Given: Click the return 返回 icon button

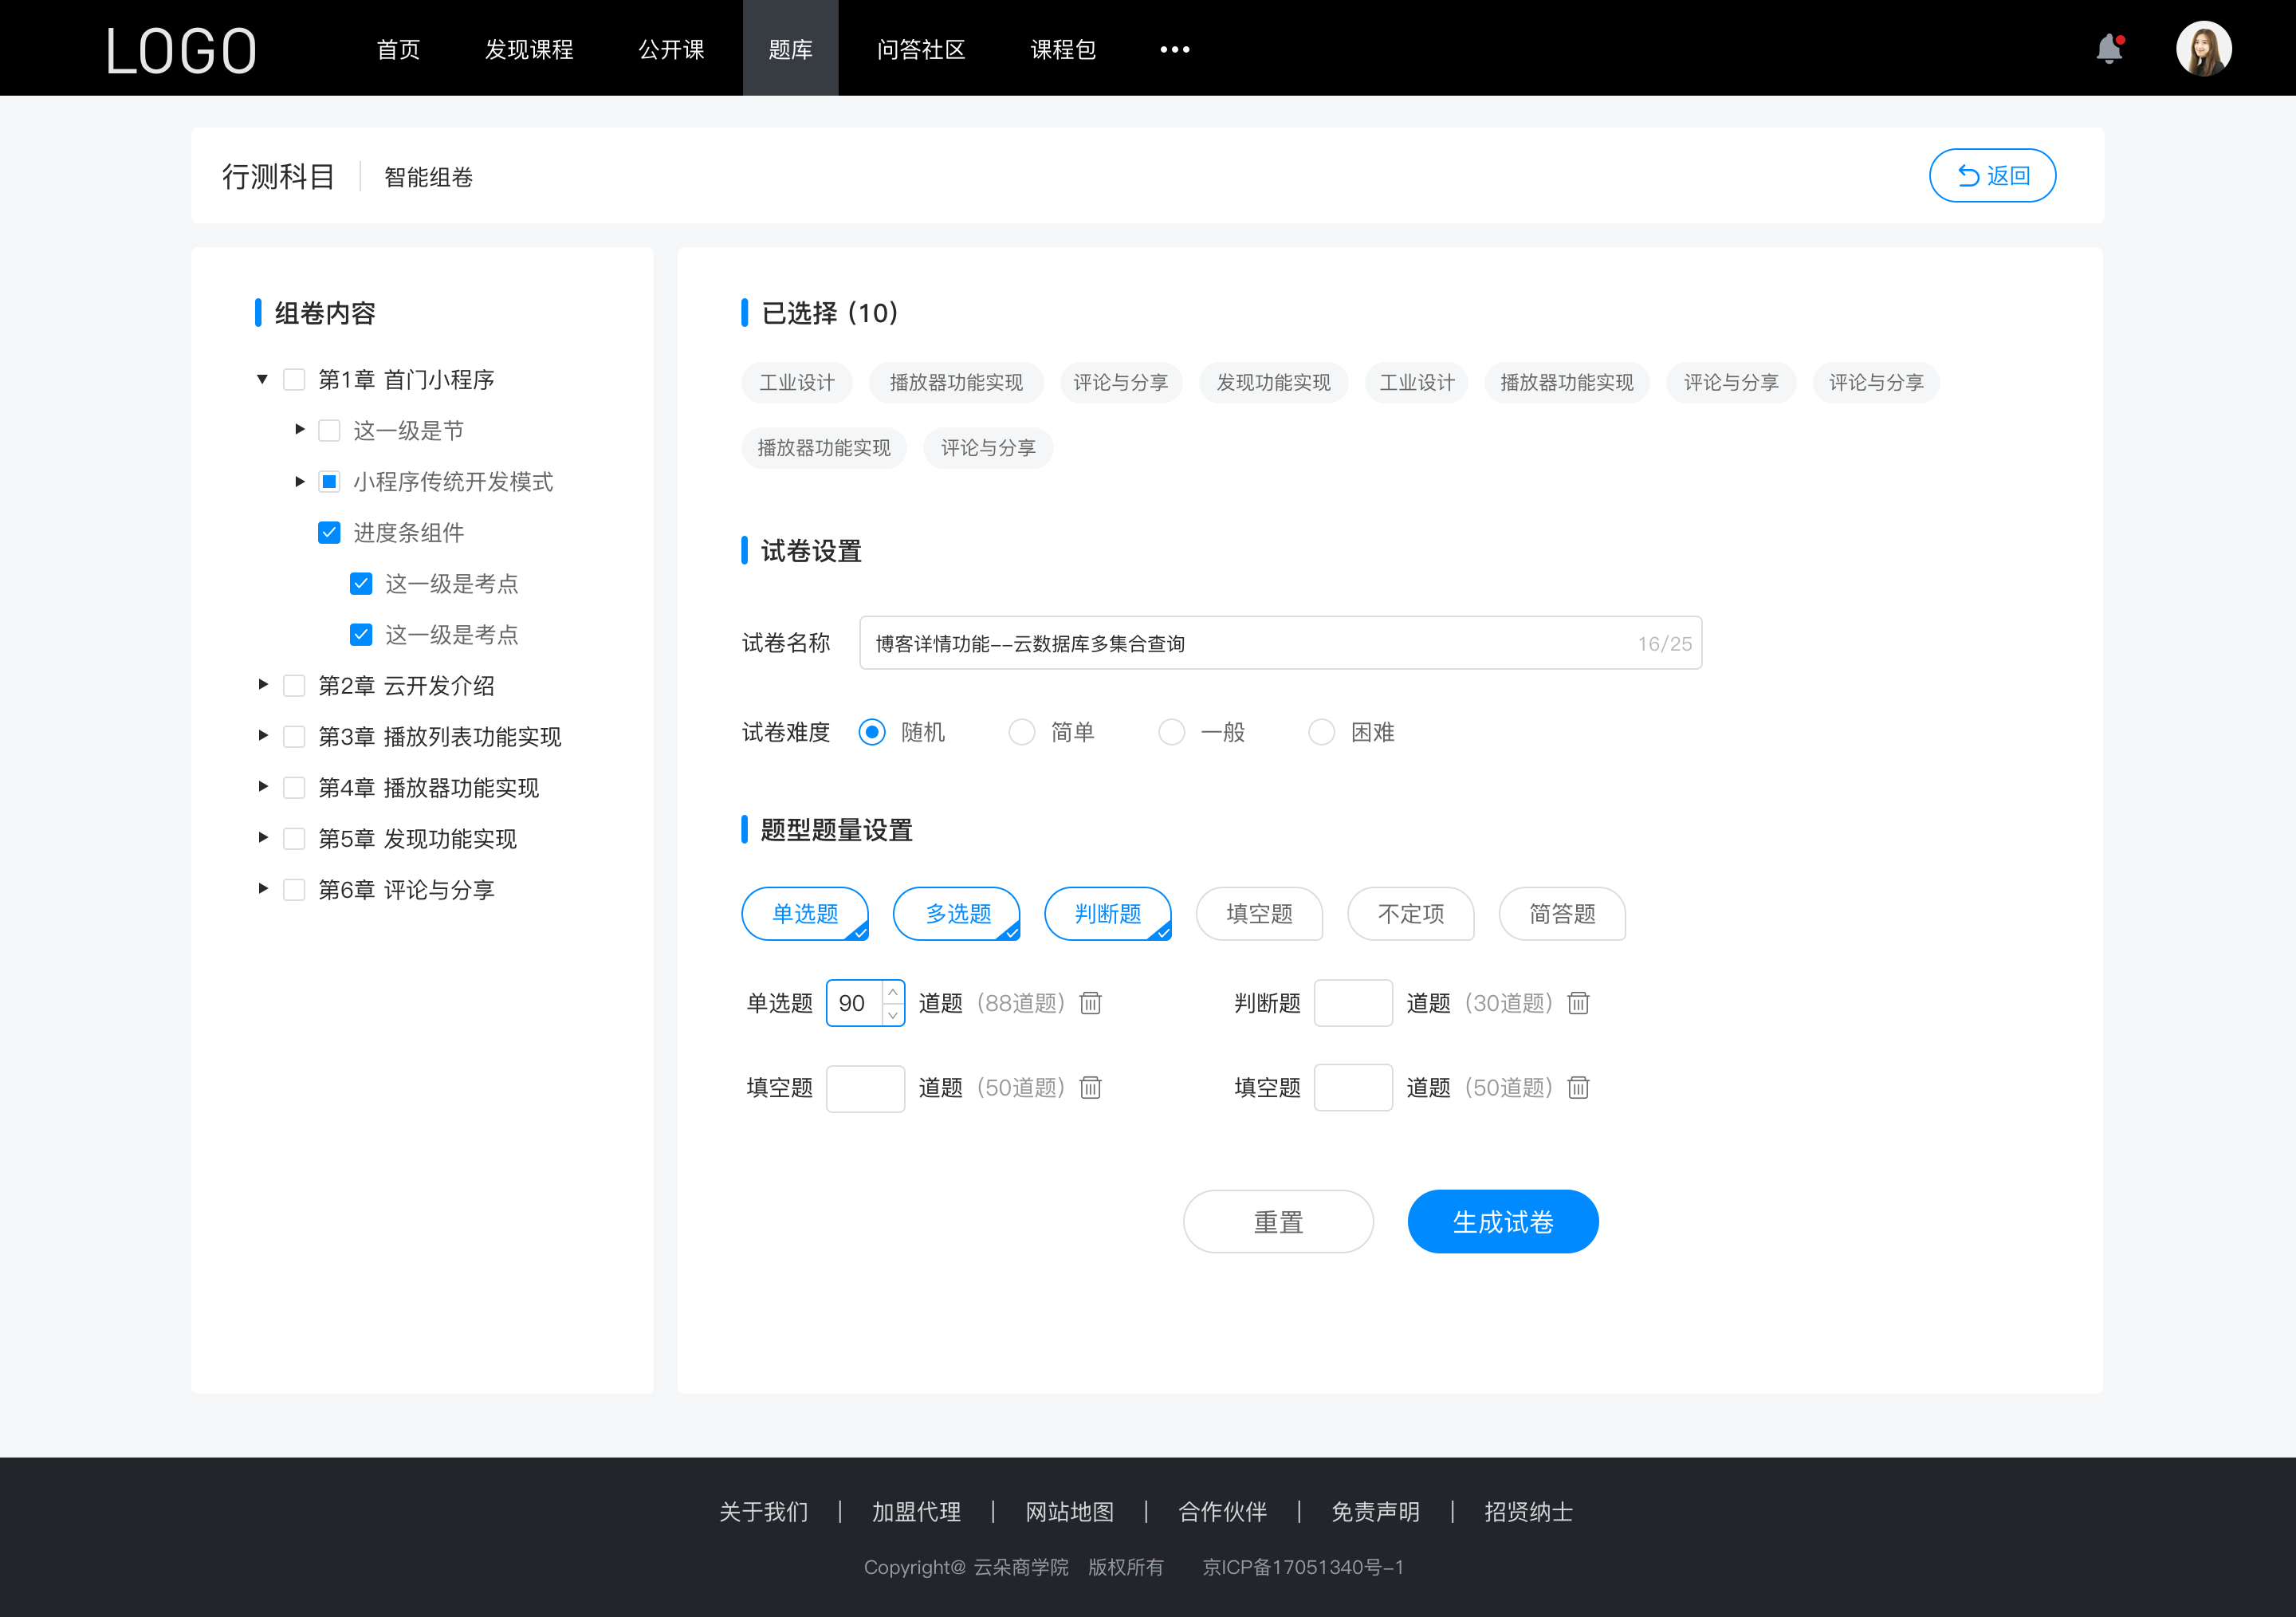Looking at the screenshot, I should click(x=1993, y=173).
